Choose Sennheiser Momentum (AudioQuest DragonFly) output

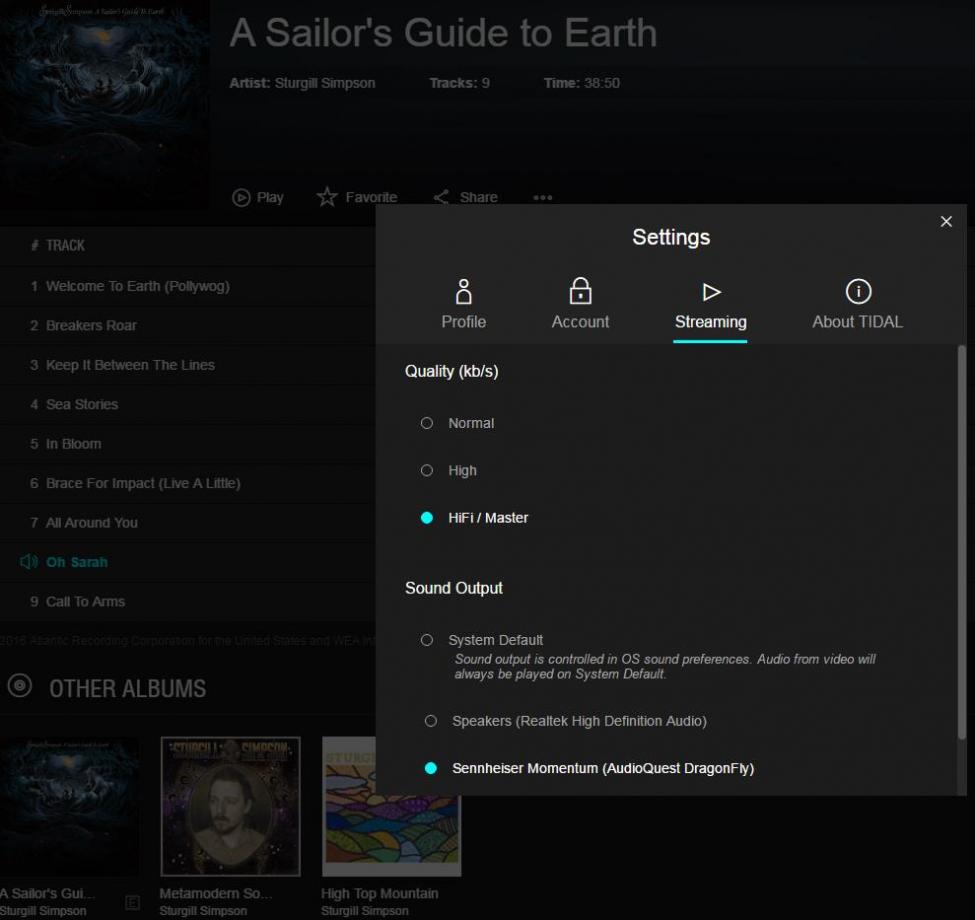click(430, 768)
